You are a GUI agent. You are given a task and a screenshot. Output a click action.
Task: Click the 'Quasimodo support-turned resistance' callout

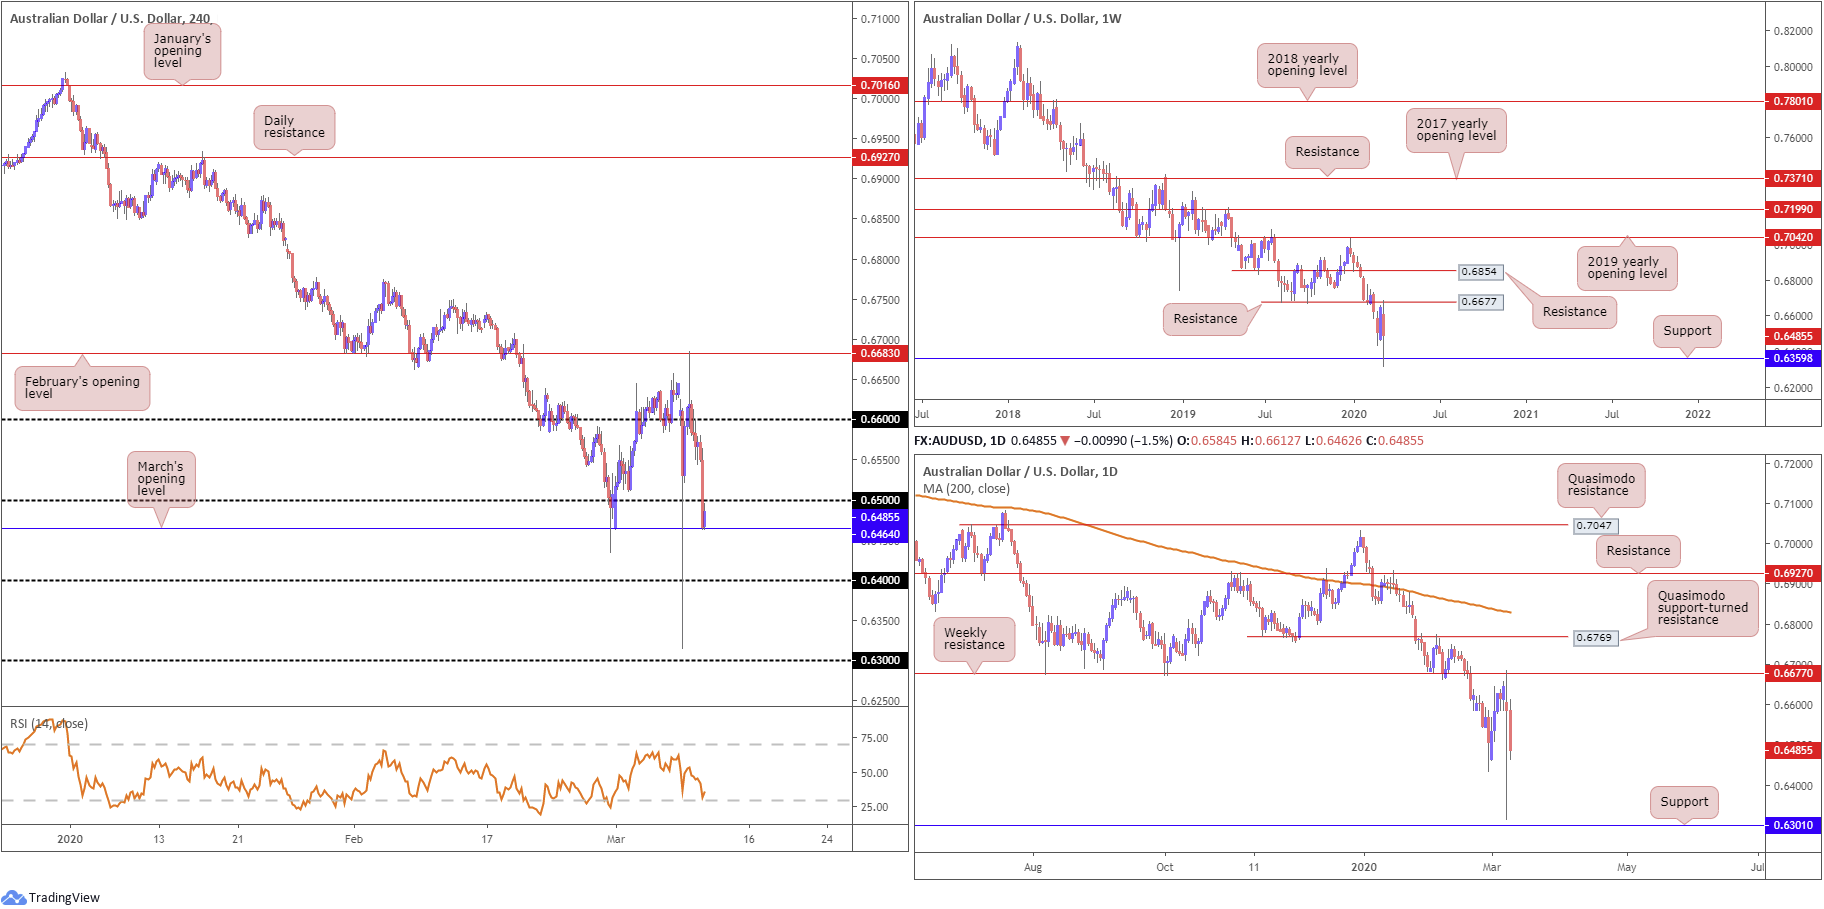[1703, 608]
